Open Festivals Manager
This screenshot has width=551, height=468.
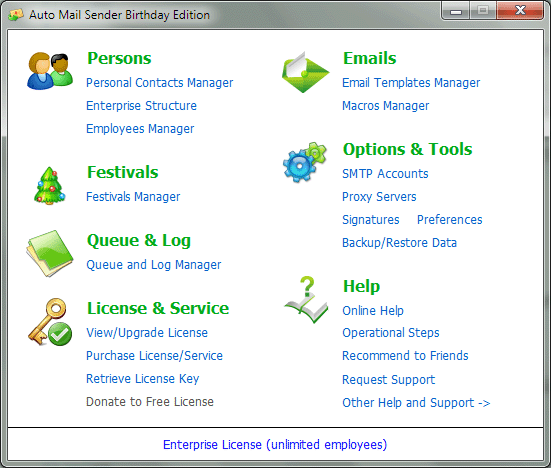click(133, 197)
